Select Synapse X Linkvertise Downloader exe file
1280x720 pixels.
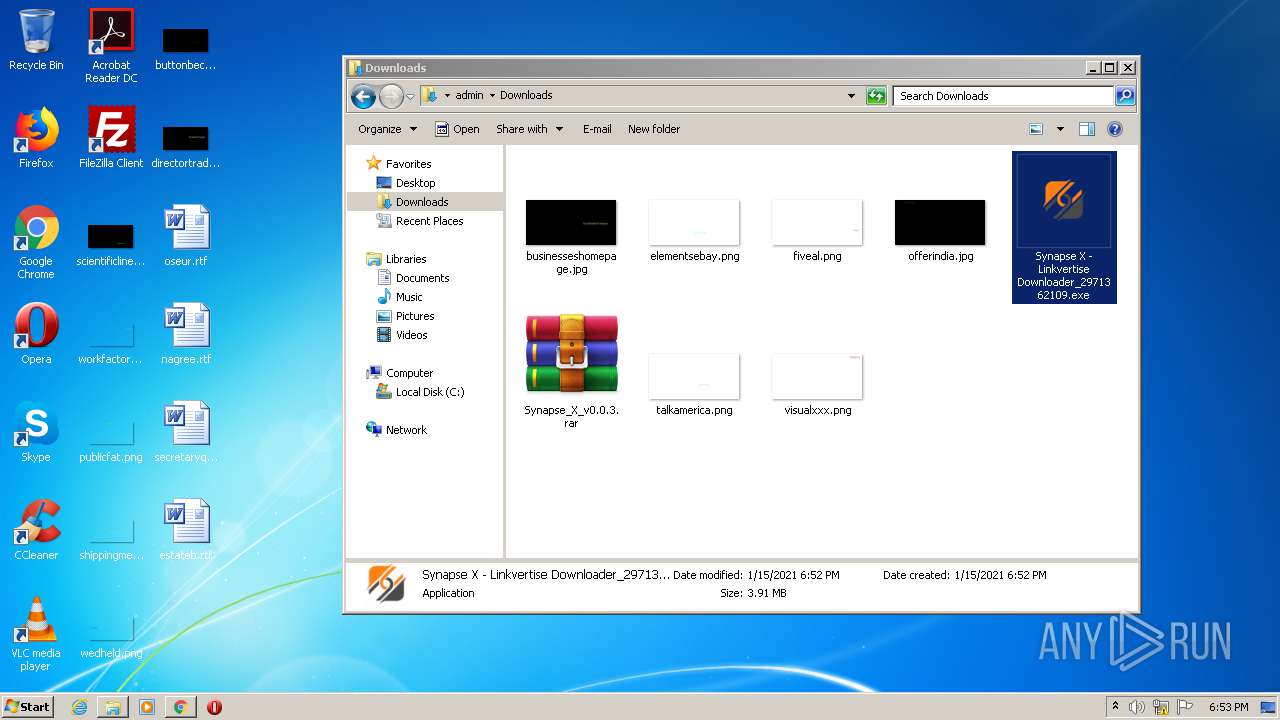pyautogui.click(x=1063, y=227)
